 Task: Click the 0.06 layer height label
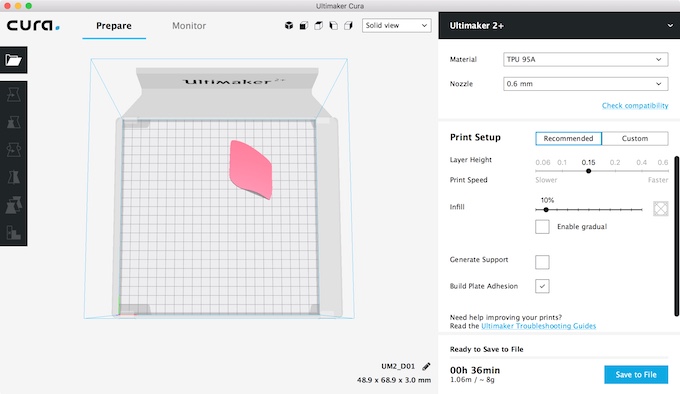[543, 163]
